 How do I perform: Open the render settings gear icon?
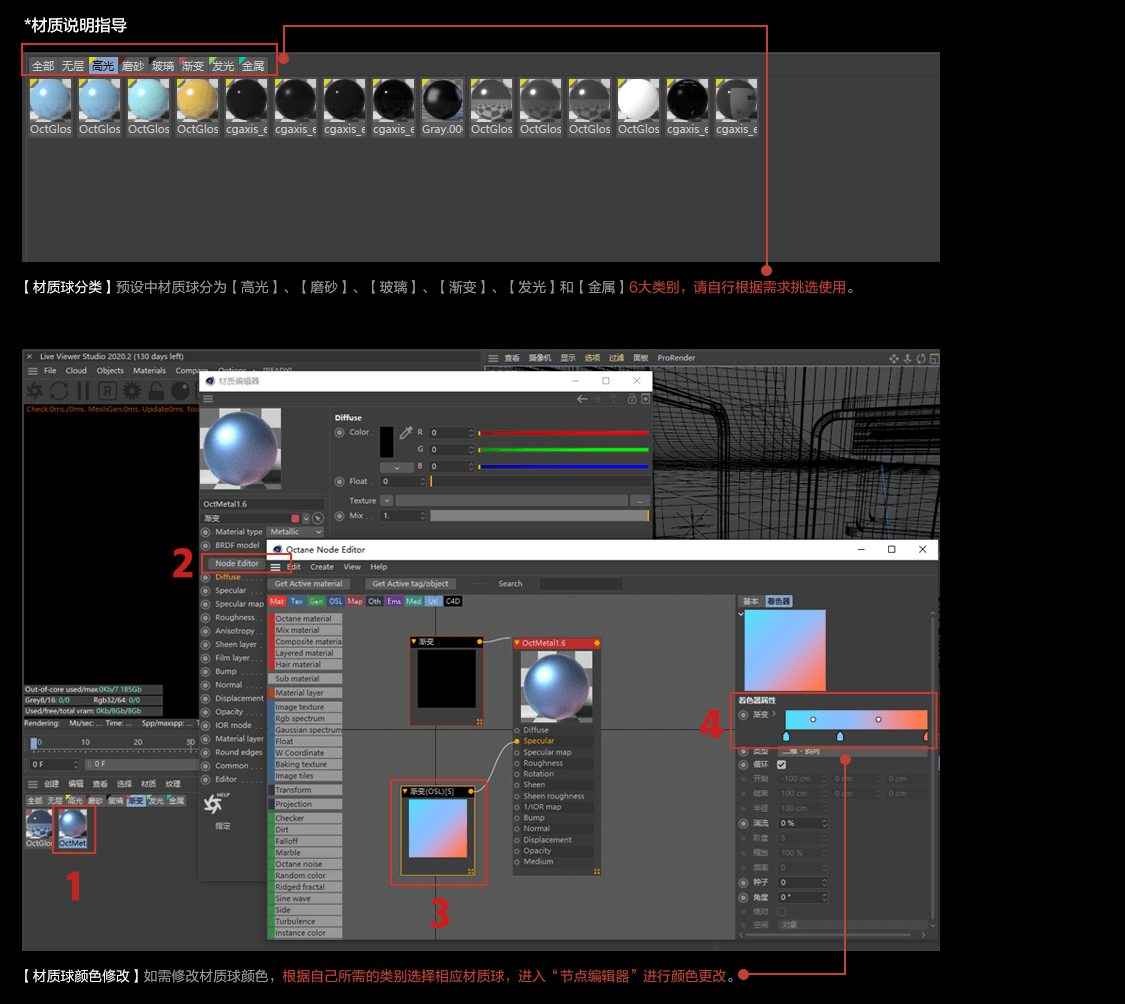132,391
